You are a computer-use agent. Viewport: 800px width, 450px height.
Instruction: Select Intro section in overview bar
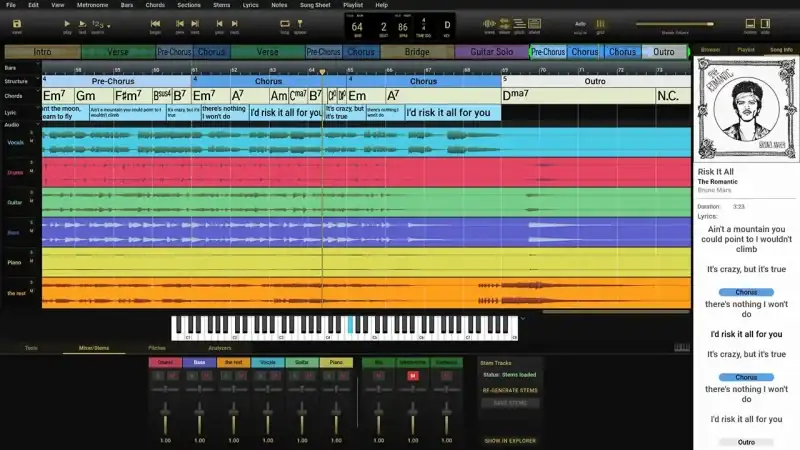(x=42, y=52)
